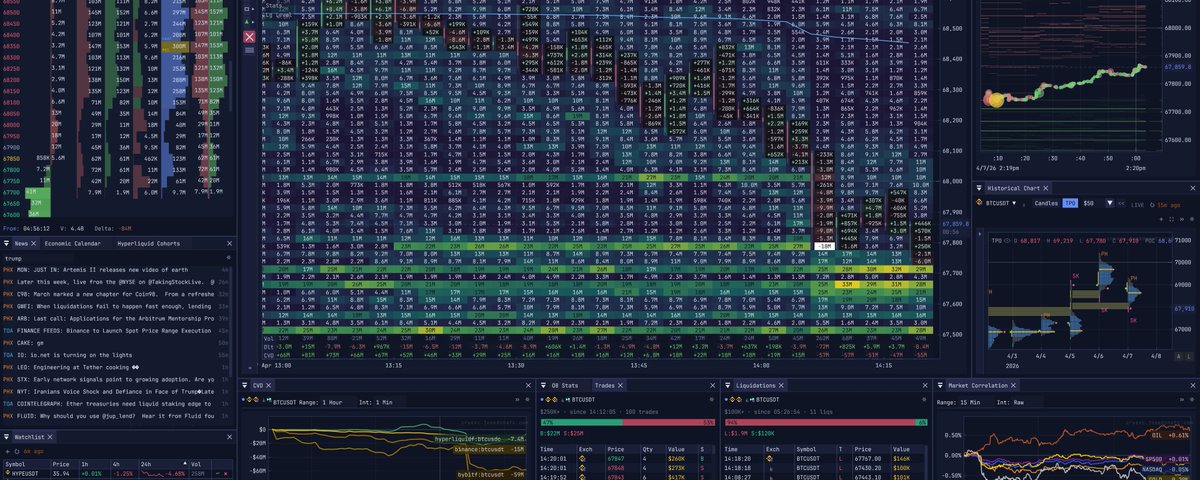Click the red X button beside the footprint chart

point(249,37)
